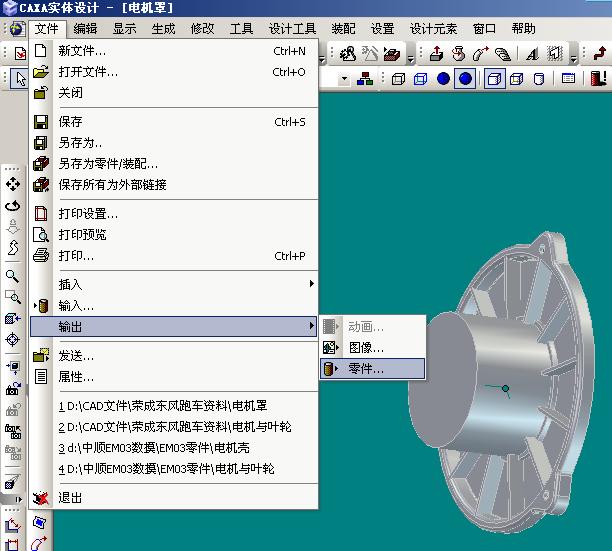The width and height of the screenshot is (612, 551).
Task: Click the anchor point marker on the model
Action: tap(505, 389)
